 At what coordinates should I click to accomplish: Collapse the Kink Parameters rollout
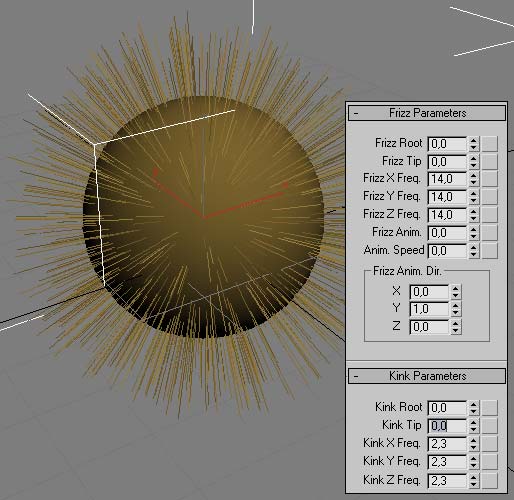[x=427, y=376]
